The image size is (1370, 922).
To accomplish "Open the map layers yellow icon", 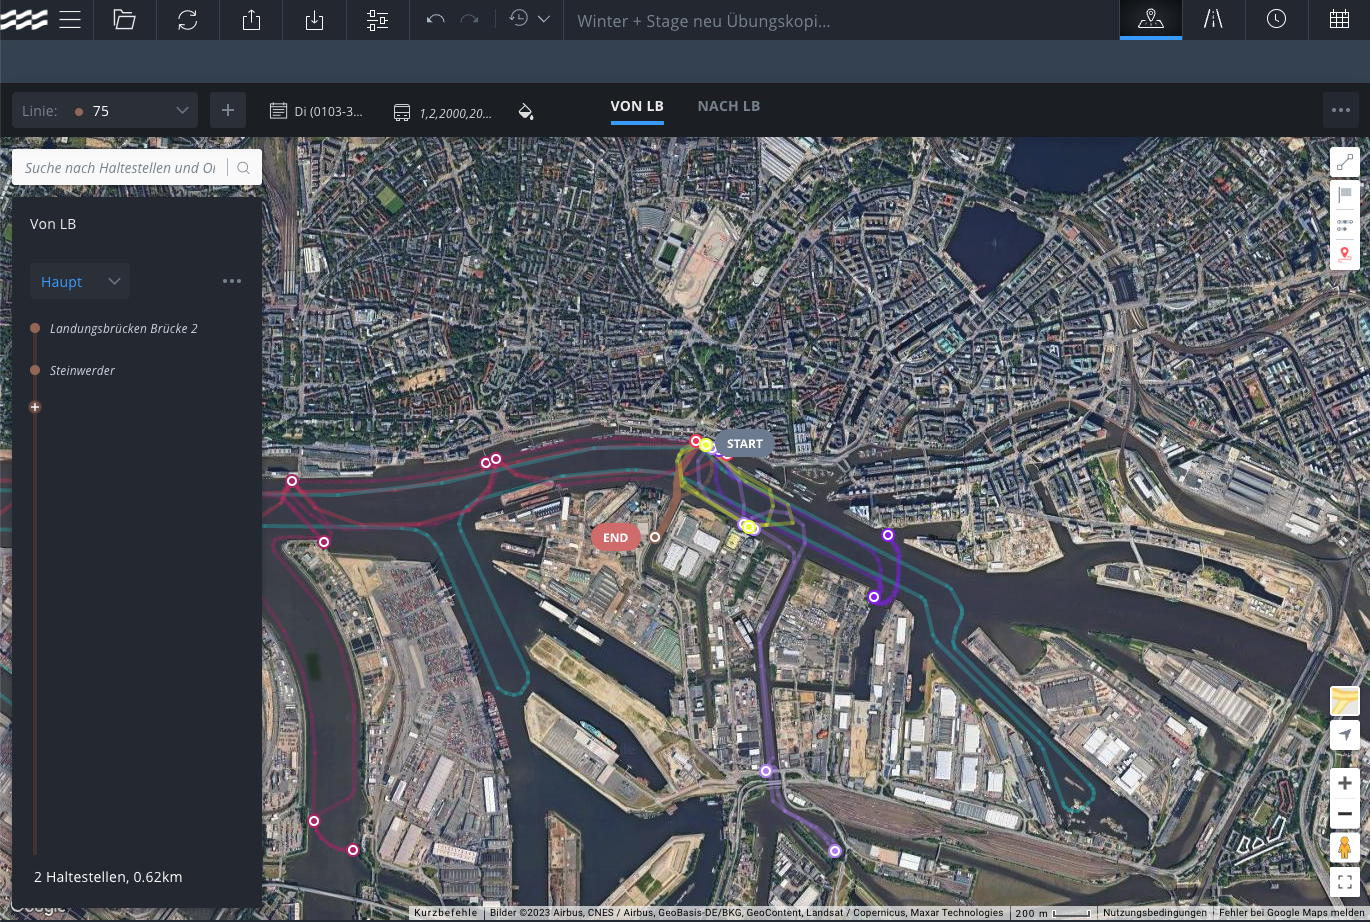I will (x=1344, y=700).
